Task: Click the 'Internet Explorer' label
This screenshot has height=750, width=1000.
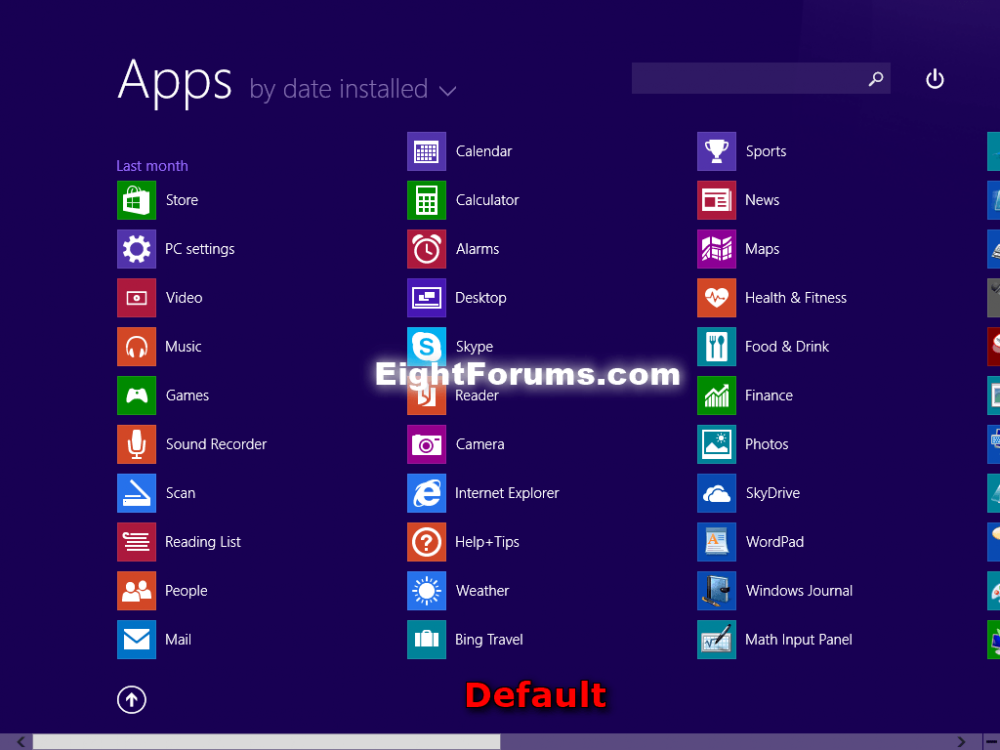Action: (507, 493)
